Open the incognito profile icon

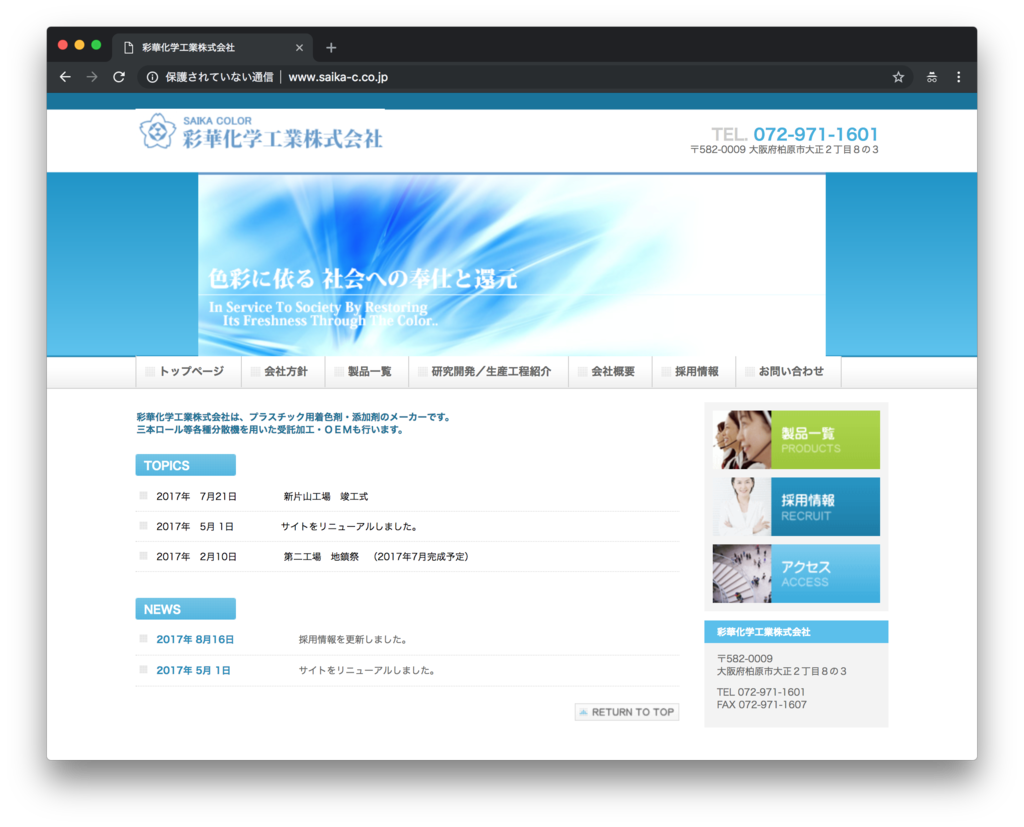pyautogui.click(x=932, y=77)
